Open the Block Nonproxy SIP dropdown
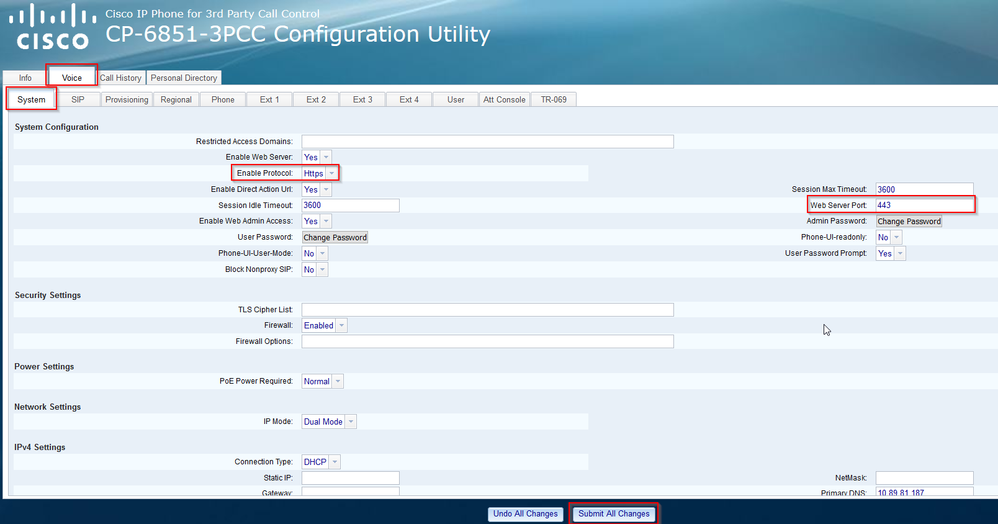The image size is (998, 524). 314,269
